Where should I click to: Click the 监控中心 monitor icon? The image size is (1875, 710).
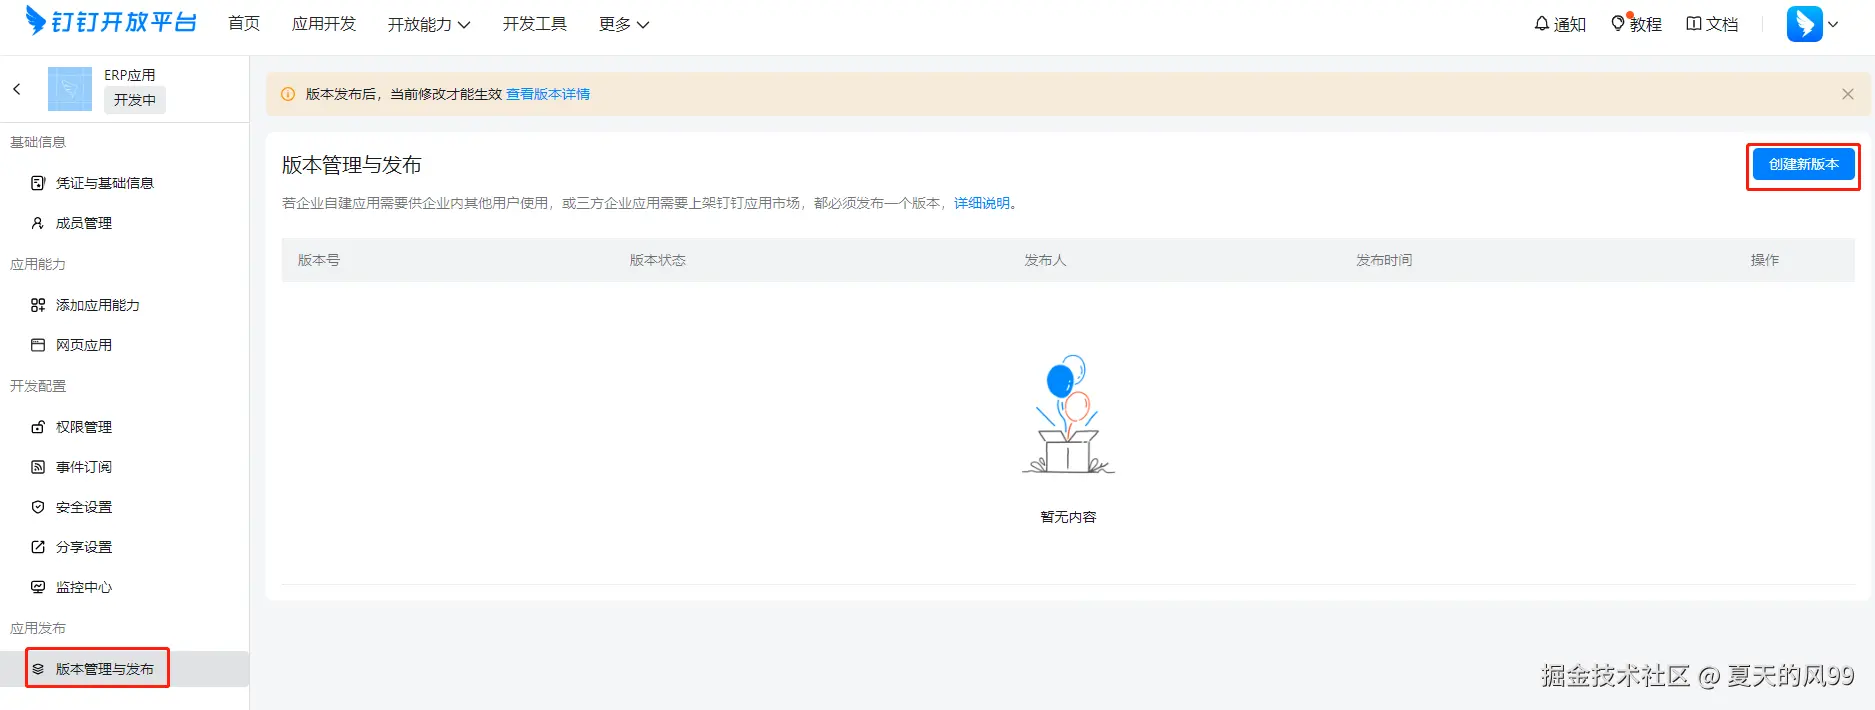(x=38, y=587)
